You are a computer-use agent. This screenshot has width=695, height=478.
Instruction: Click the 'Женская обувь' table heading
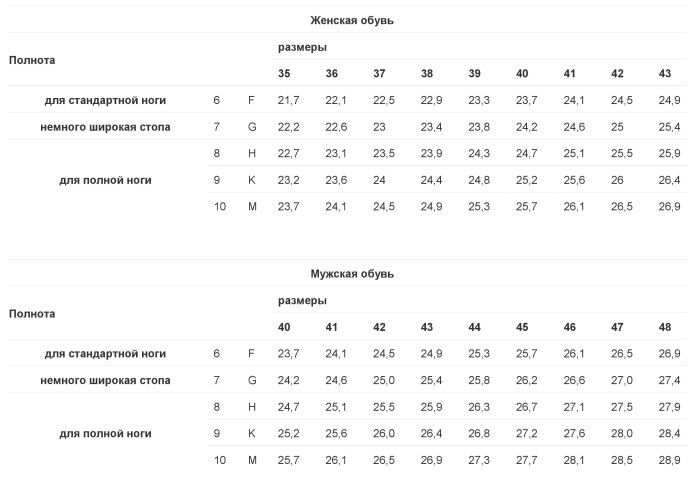click(x=351, y=20)
